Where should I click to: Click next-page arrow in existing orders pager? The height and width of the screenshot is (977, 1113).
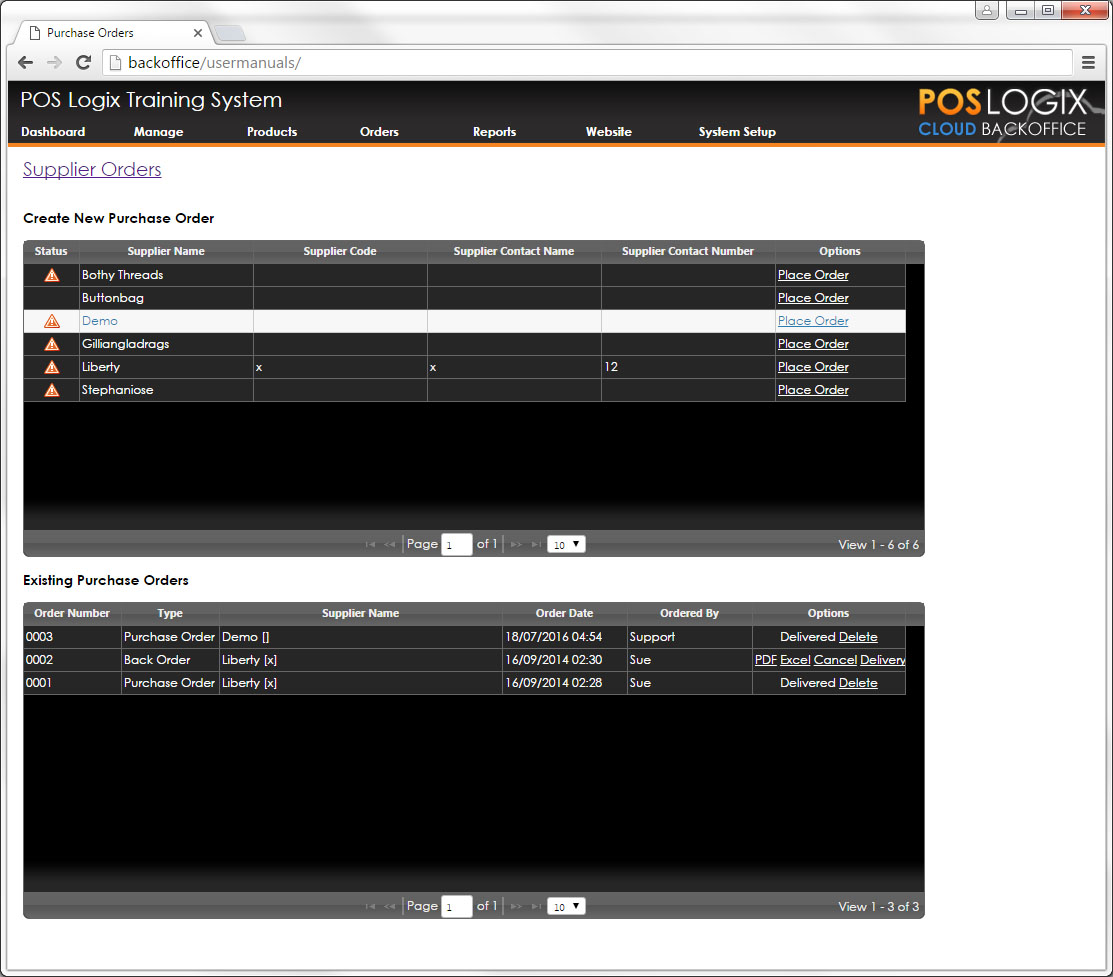click(516, 907)
